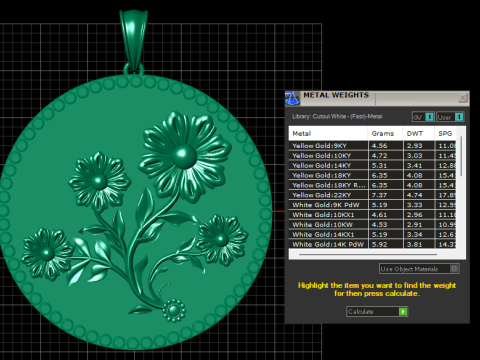Toggle the GV library button

[423, 117]
